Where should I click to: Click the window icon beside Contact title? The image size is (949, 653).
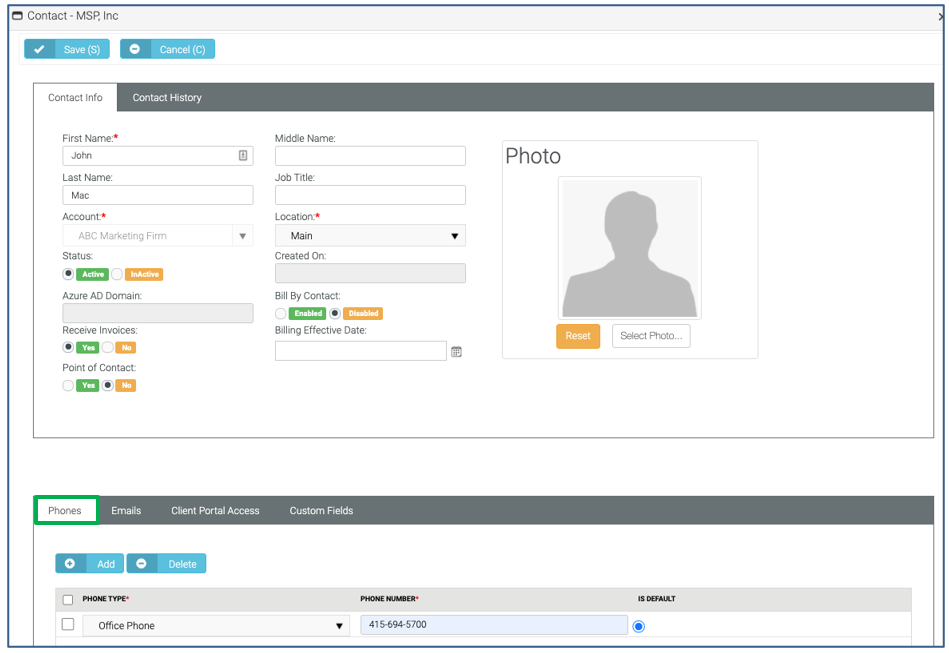point(17,16)
